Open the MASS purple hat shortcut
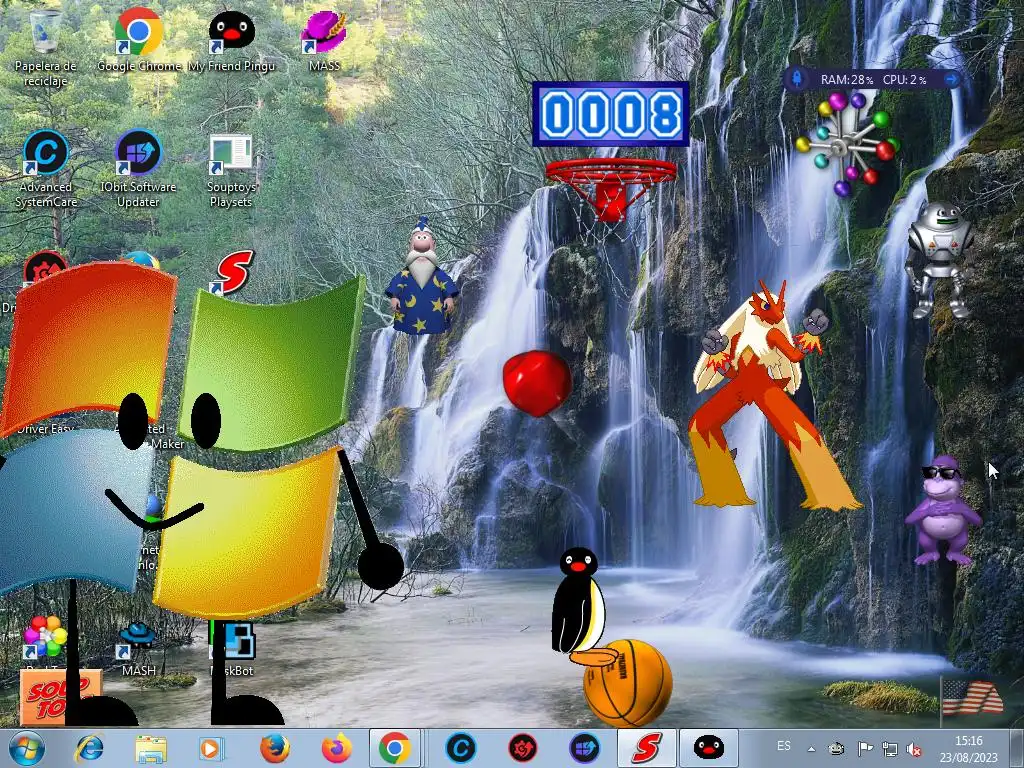Screen dimensions: 1024x768 click(324, 39)
